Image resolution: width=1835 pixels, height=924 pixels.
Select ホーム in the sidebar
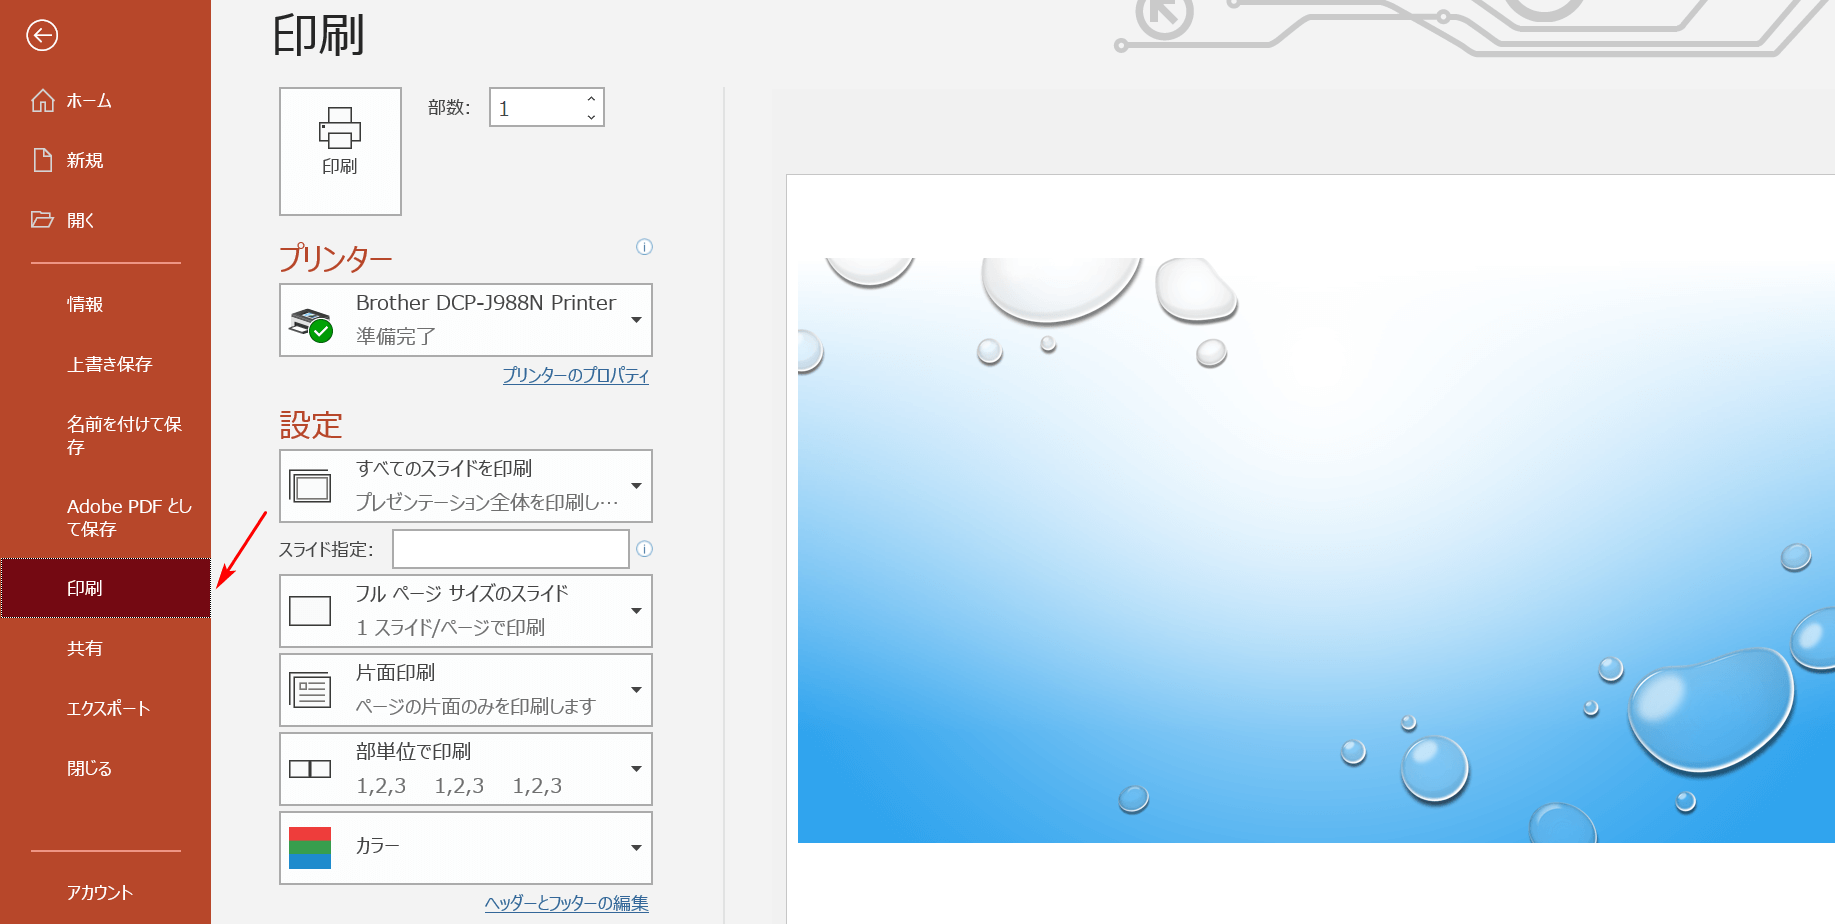click(x=106, y=101)
